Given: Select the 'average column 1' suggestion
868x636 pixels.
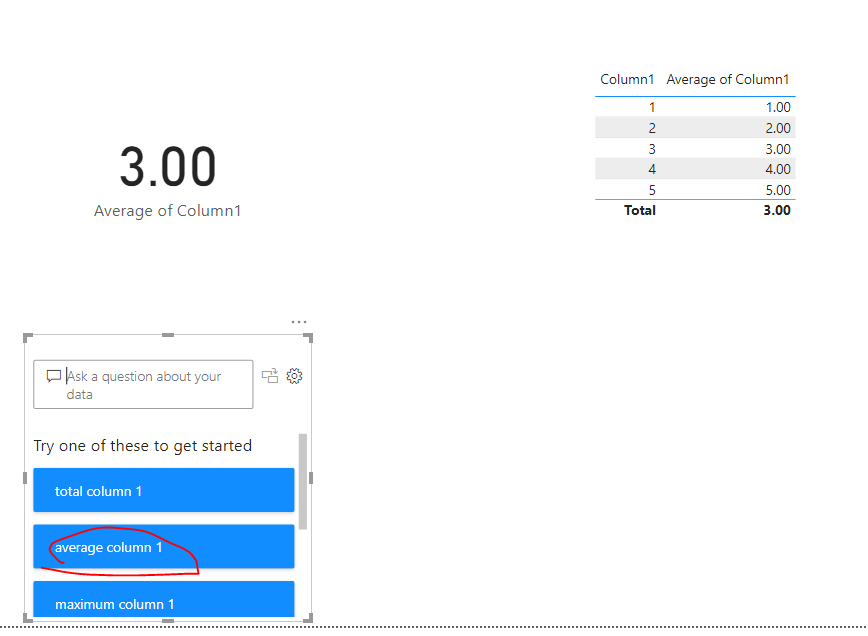Looking at the screenshot, I should click(164, 546).
